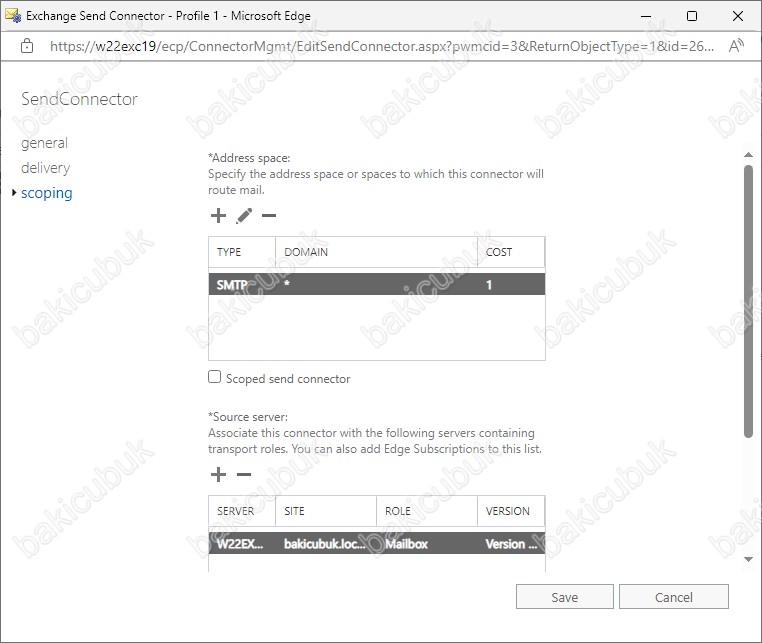Screen dimensions: 762x643
Task: Select the scoping tab
Action: (x=47, y=193)
